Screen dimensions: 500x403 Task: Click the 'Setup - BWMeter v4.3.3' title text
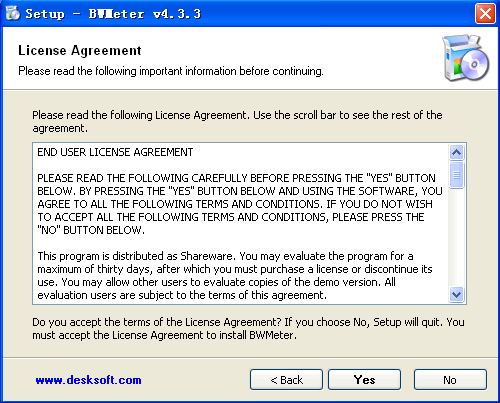click(113, 14)
